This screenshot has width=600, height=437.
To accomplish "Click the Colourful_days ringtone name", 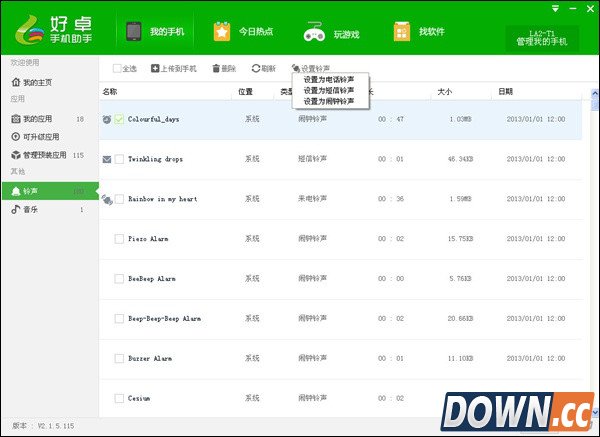I will [x=153, y=119].
